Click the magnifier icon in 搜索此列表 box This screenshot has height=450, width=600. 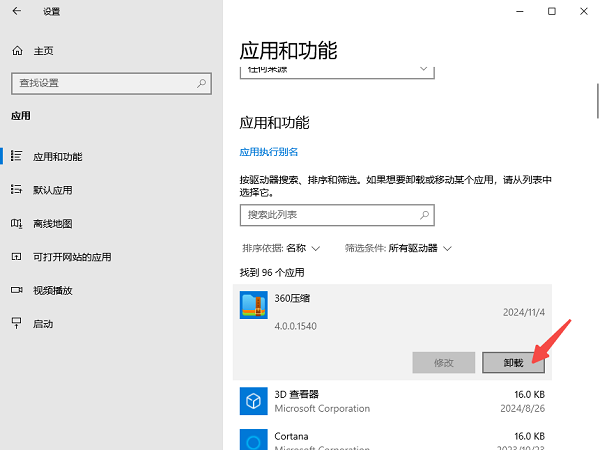424,215
